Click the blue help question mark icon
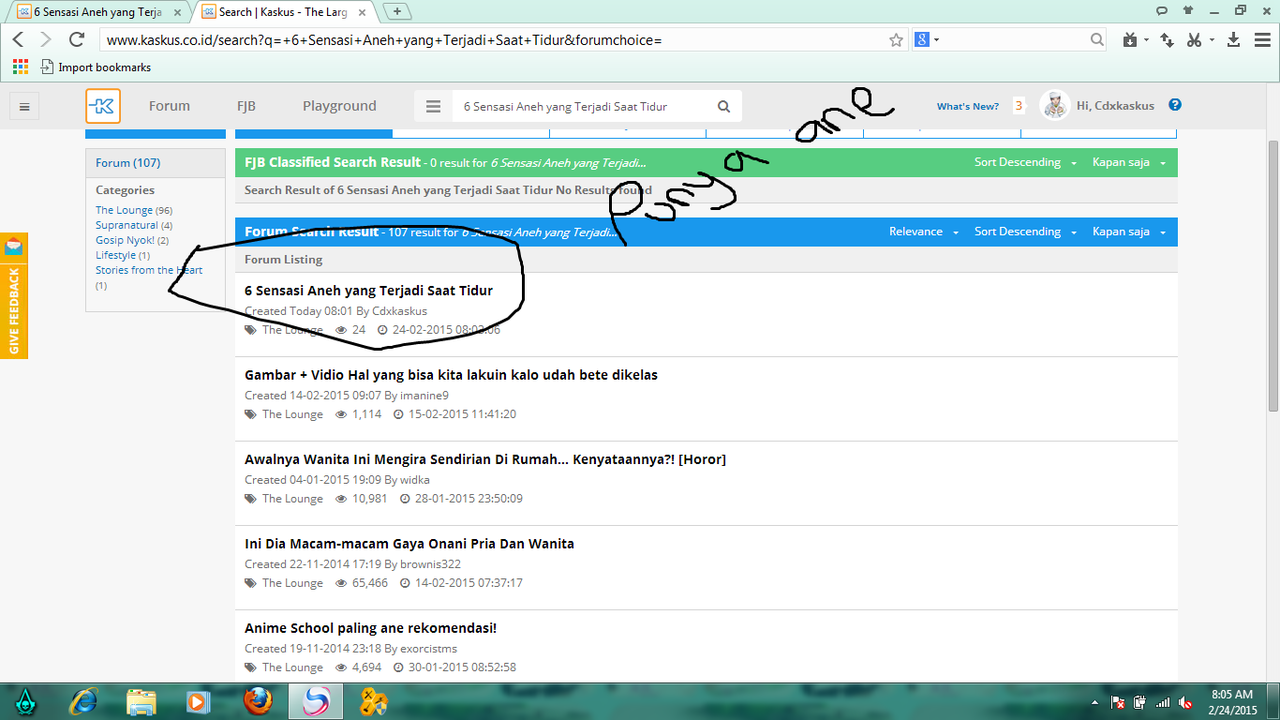 click(x=1175, y=105)
